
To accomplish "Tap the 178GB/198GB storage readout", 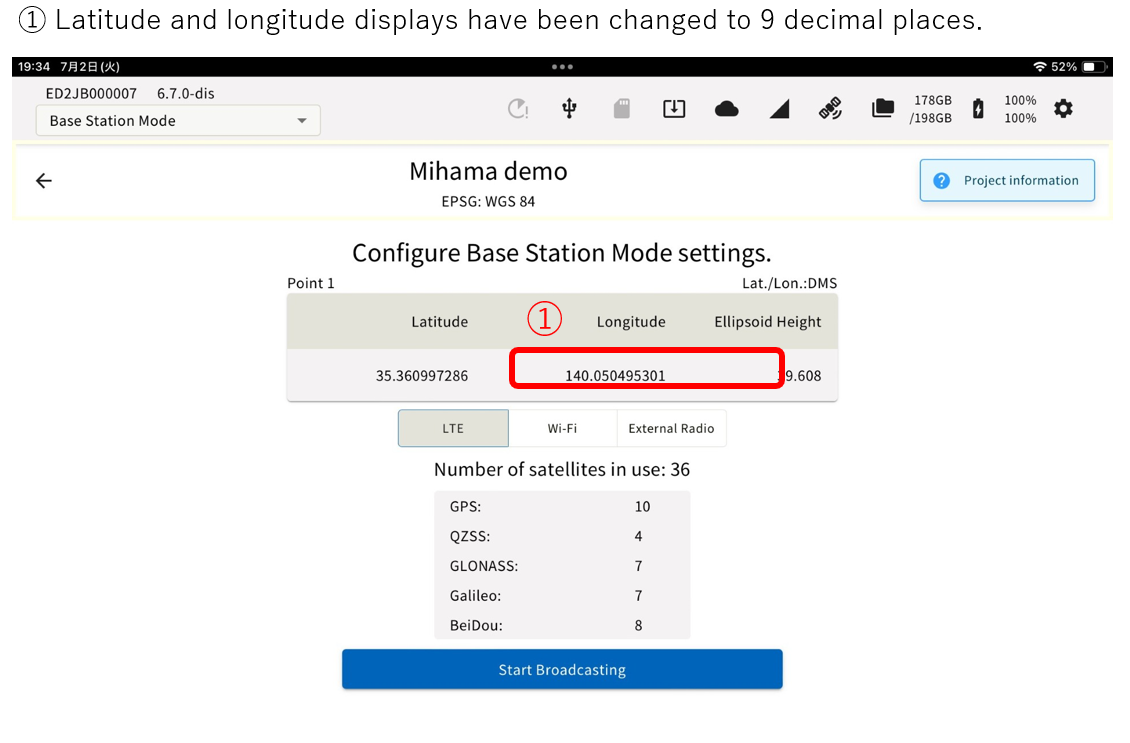I will (930, 109).
